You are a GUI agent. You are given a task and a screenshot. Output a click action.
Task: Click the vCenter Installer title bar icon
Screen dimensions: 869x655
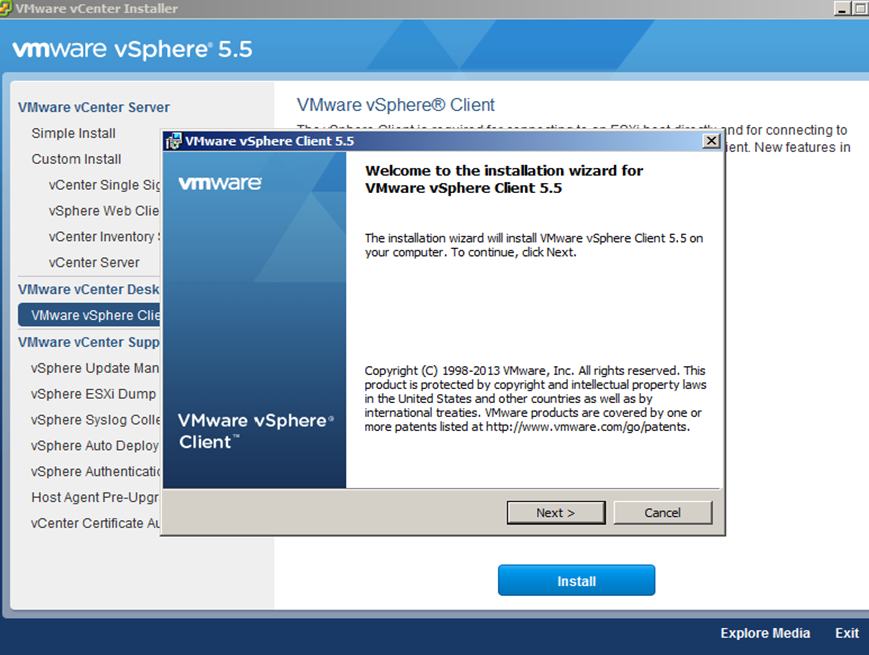coord(6,8)
